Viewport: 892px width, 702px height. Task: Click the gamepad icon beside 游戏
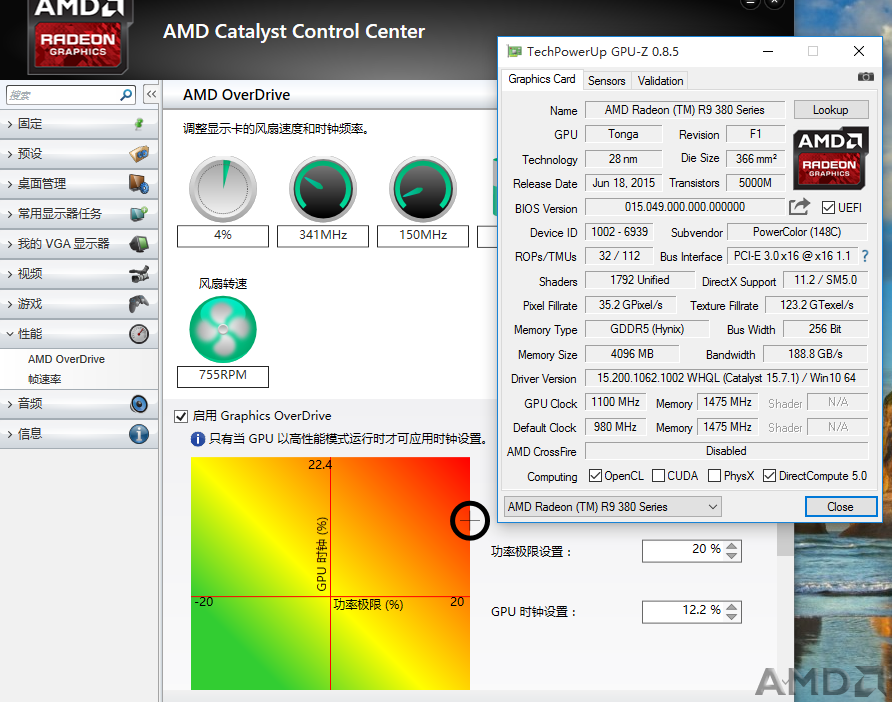tap(139, 304)
